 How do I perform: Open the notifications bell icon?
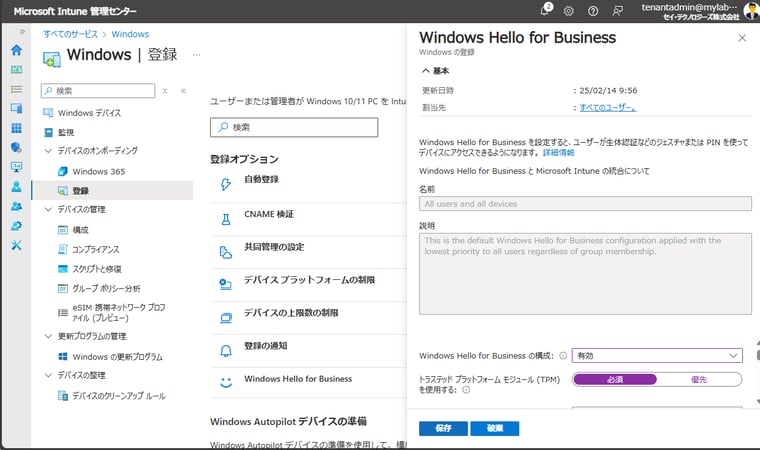pos(545,10)
